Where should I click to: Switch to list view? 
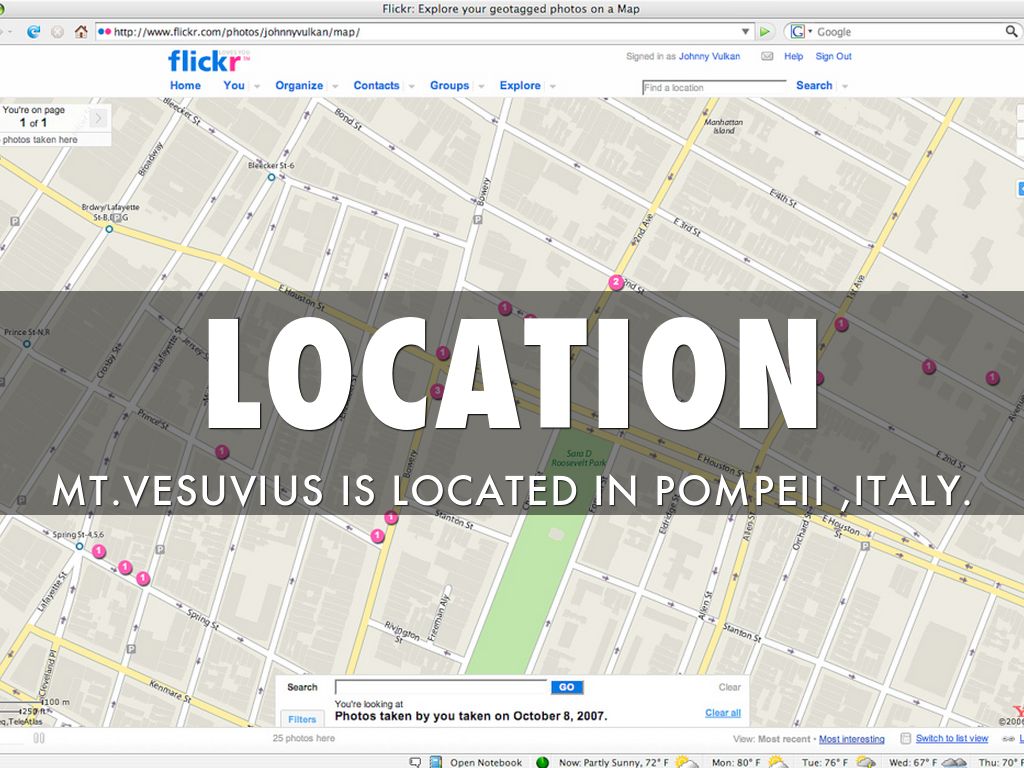coord(951,739)
